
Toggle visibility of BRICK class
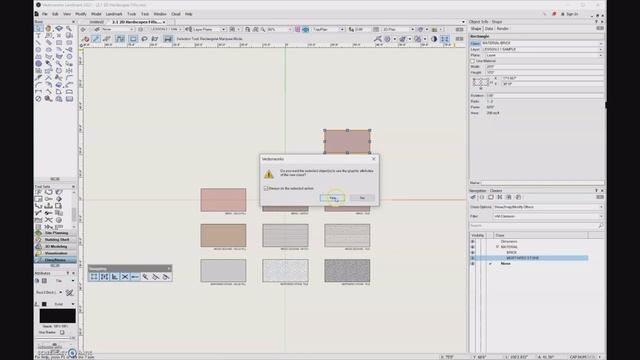click(x=473, y=253)
